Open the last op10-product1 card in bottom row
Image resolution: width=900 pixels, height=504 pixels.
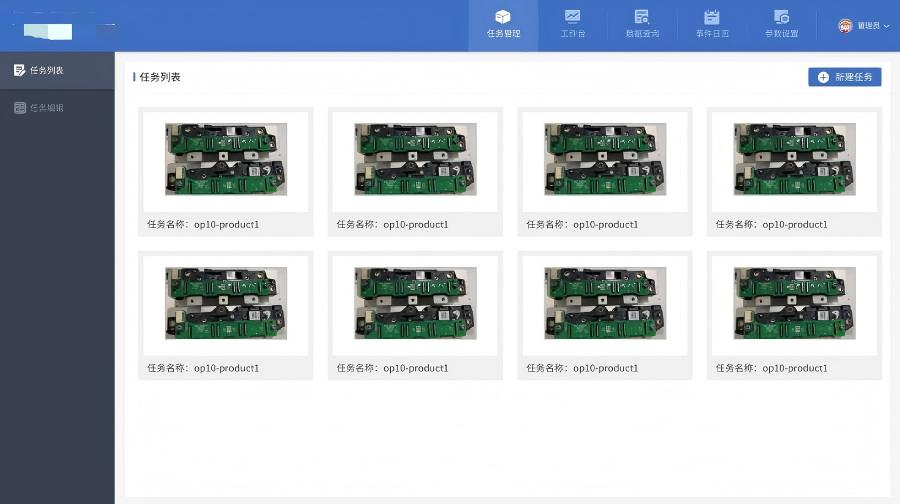pos(794,315)
